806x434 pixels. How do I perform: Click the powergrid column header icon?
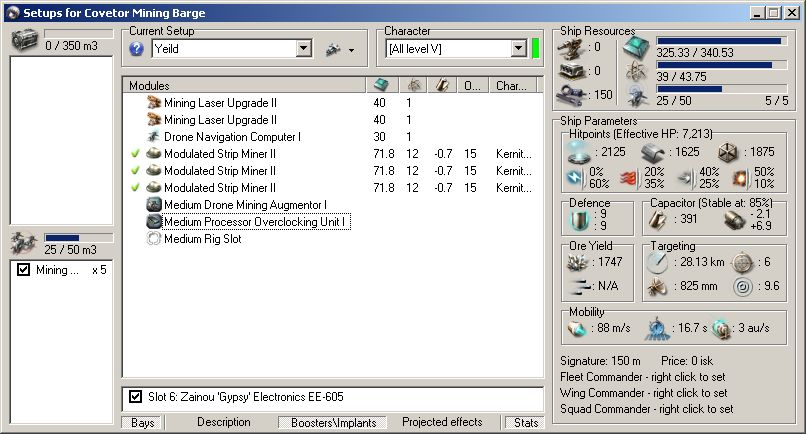[x=414, y=85]
